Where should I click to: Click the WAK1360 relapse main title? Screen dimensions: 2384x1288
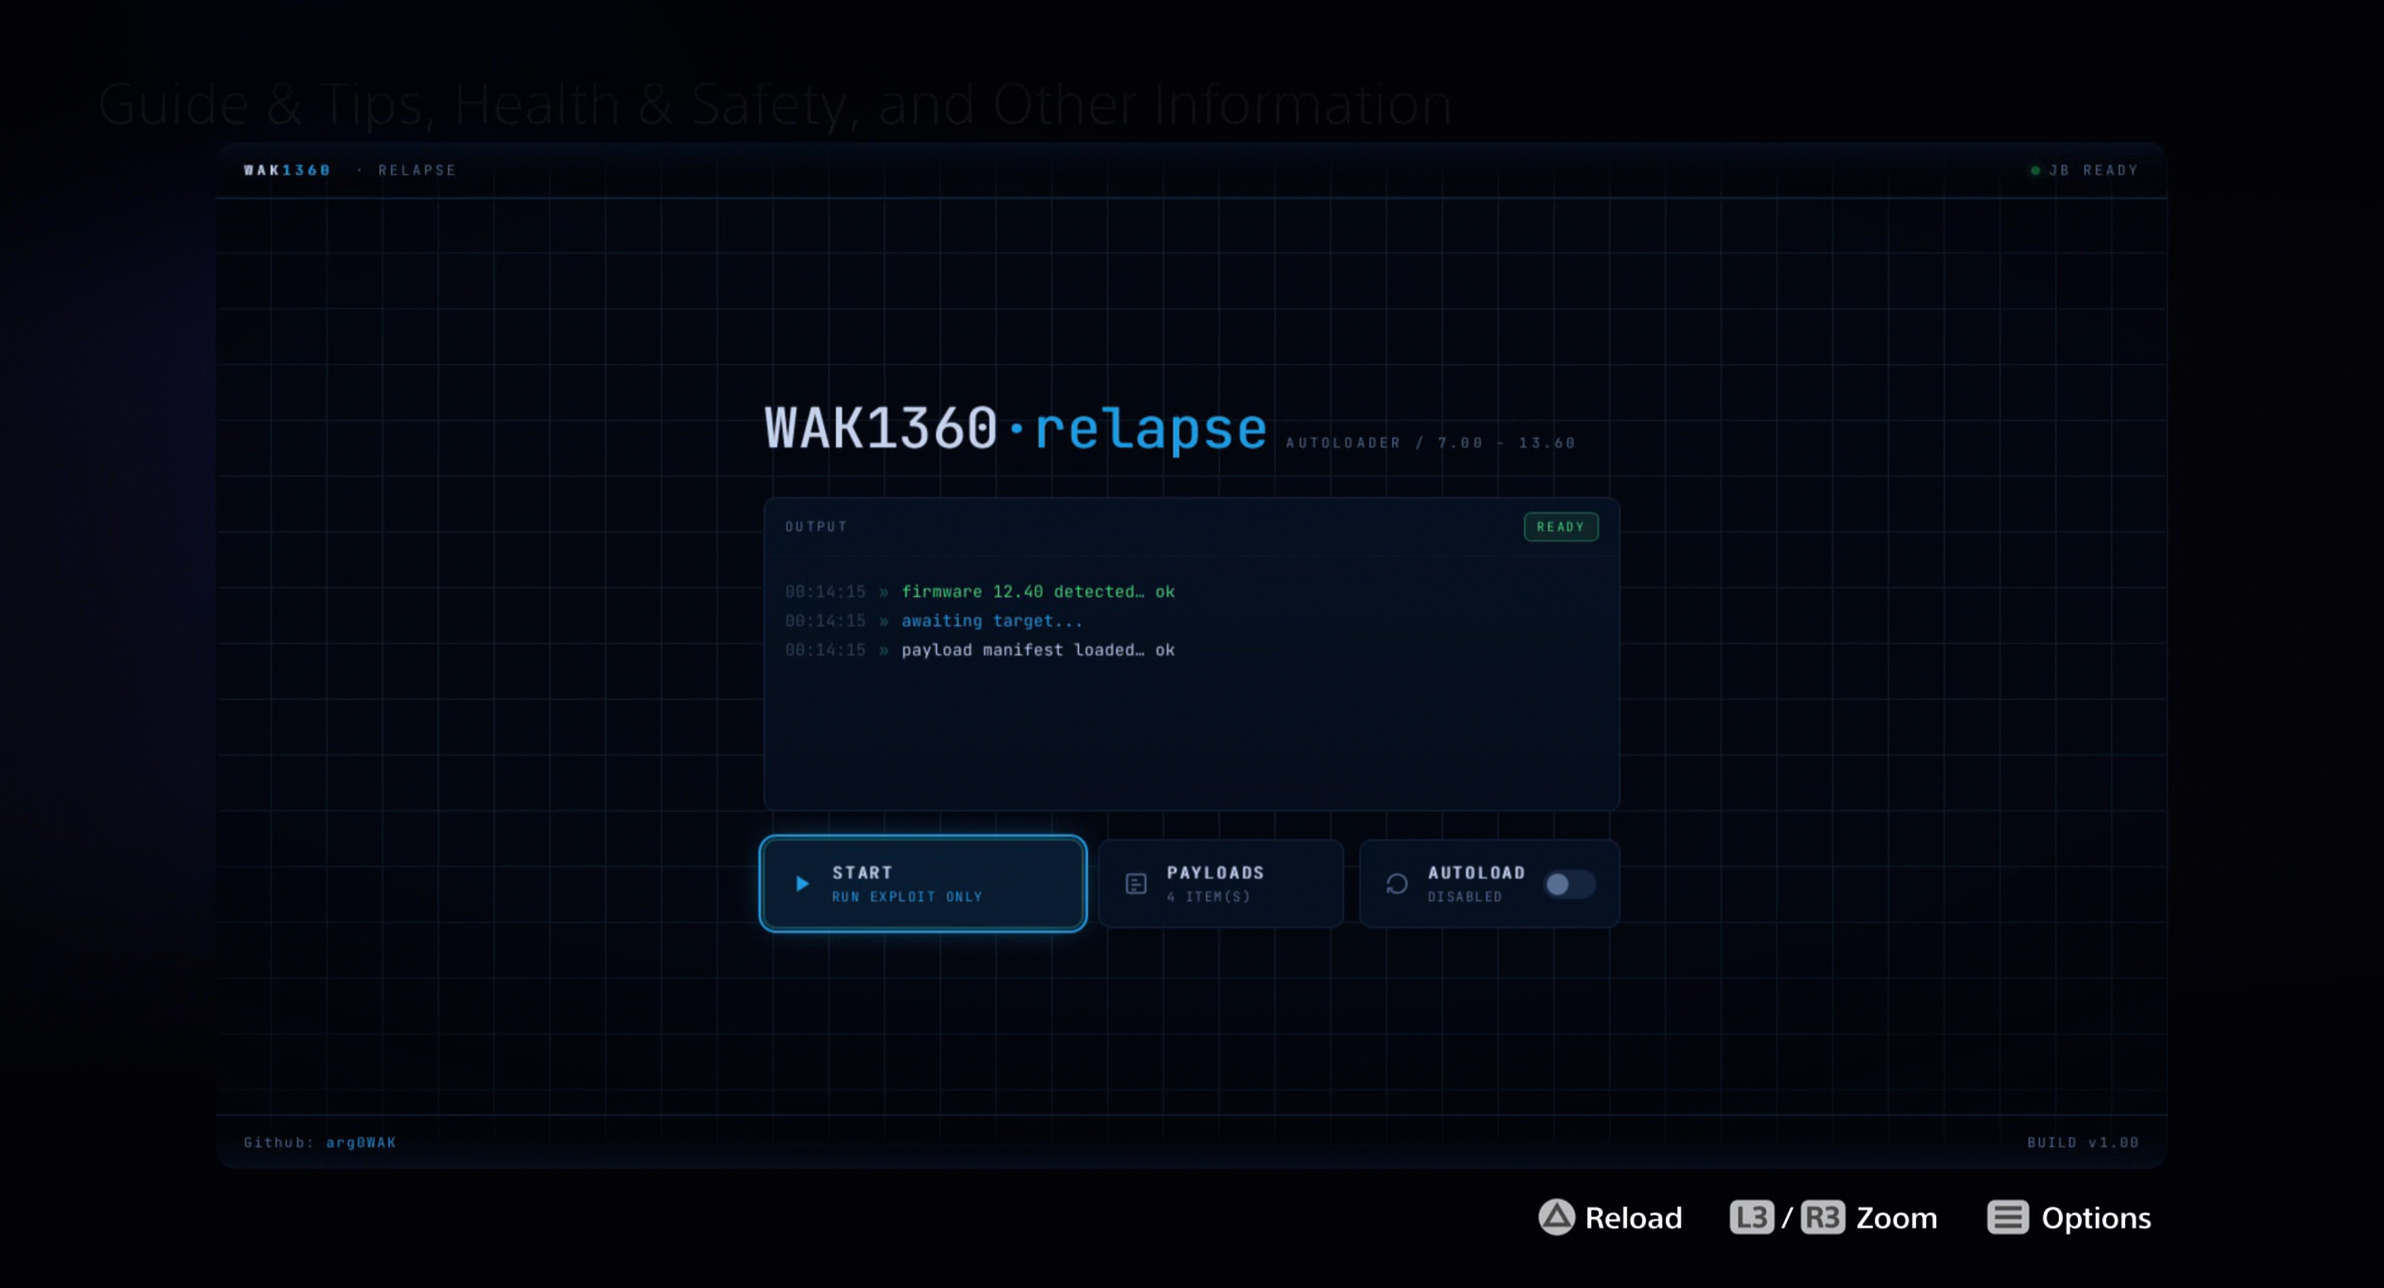(1015, 429)
